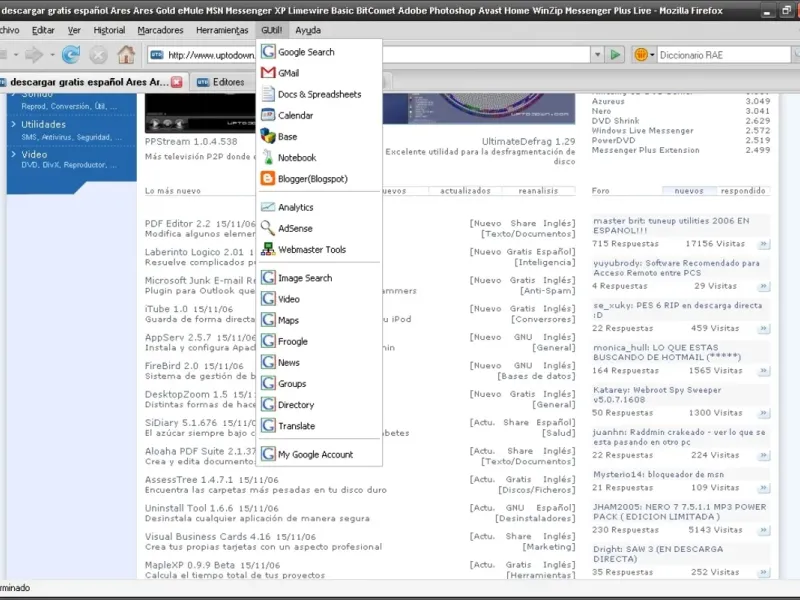800x600 pixels.
Task: Click the Groups icon
Action: 268,383
